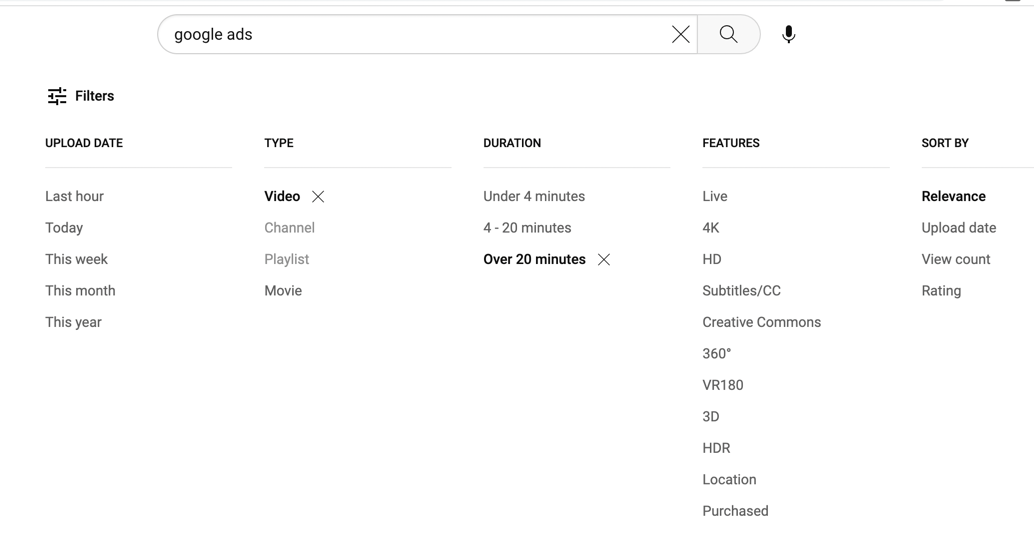
Task: Enable the 360° feature filter
Action: click(x=717, y=354)
